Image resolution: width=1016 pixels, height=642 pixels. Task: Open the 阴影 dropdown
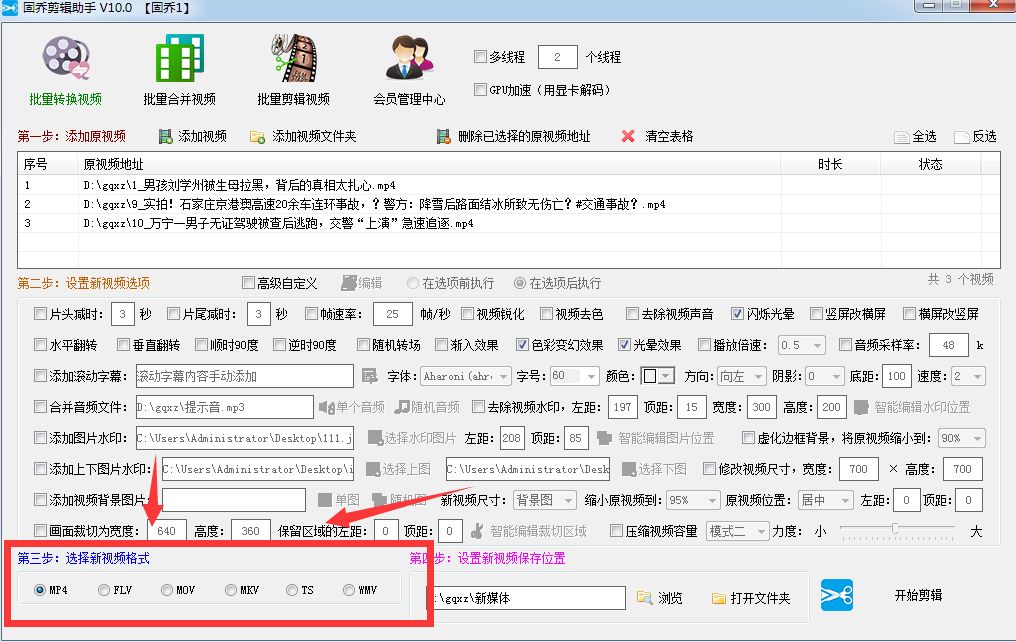[x=825, y=376]
